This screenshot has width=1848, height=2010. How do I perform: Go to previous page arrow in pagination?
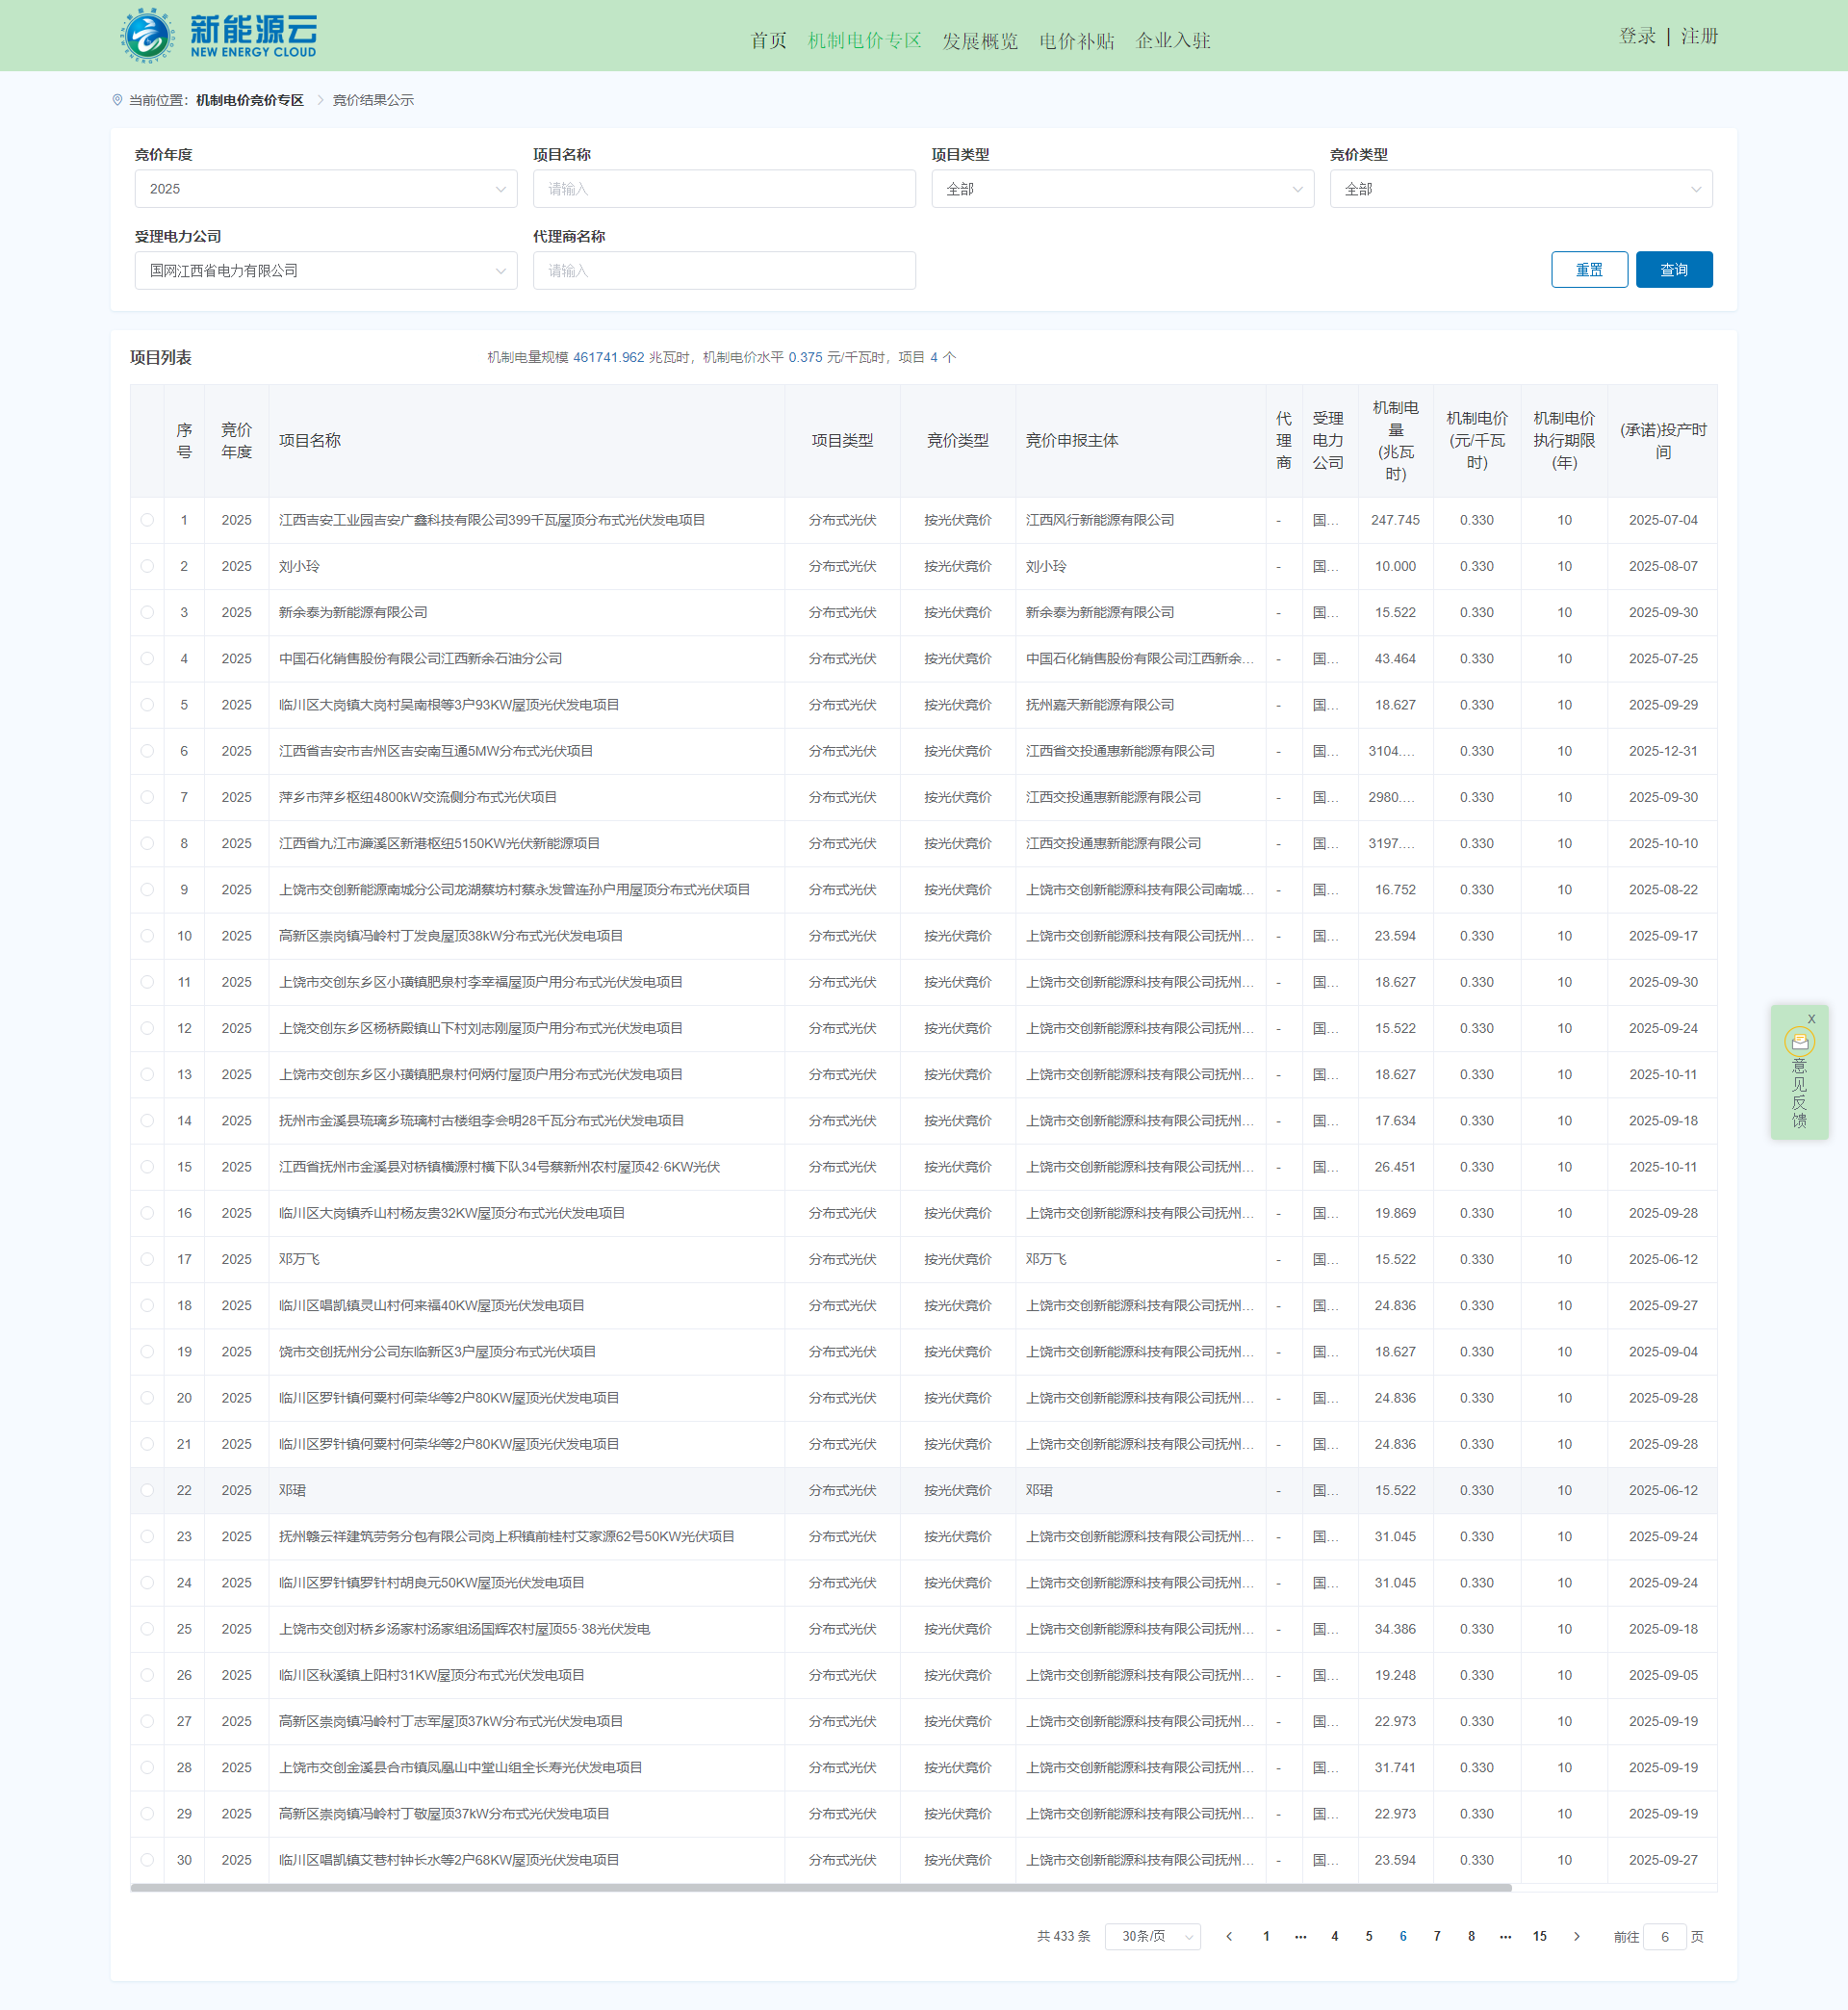(1229, 1936)
